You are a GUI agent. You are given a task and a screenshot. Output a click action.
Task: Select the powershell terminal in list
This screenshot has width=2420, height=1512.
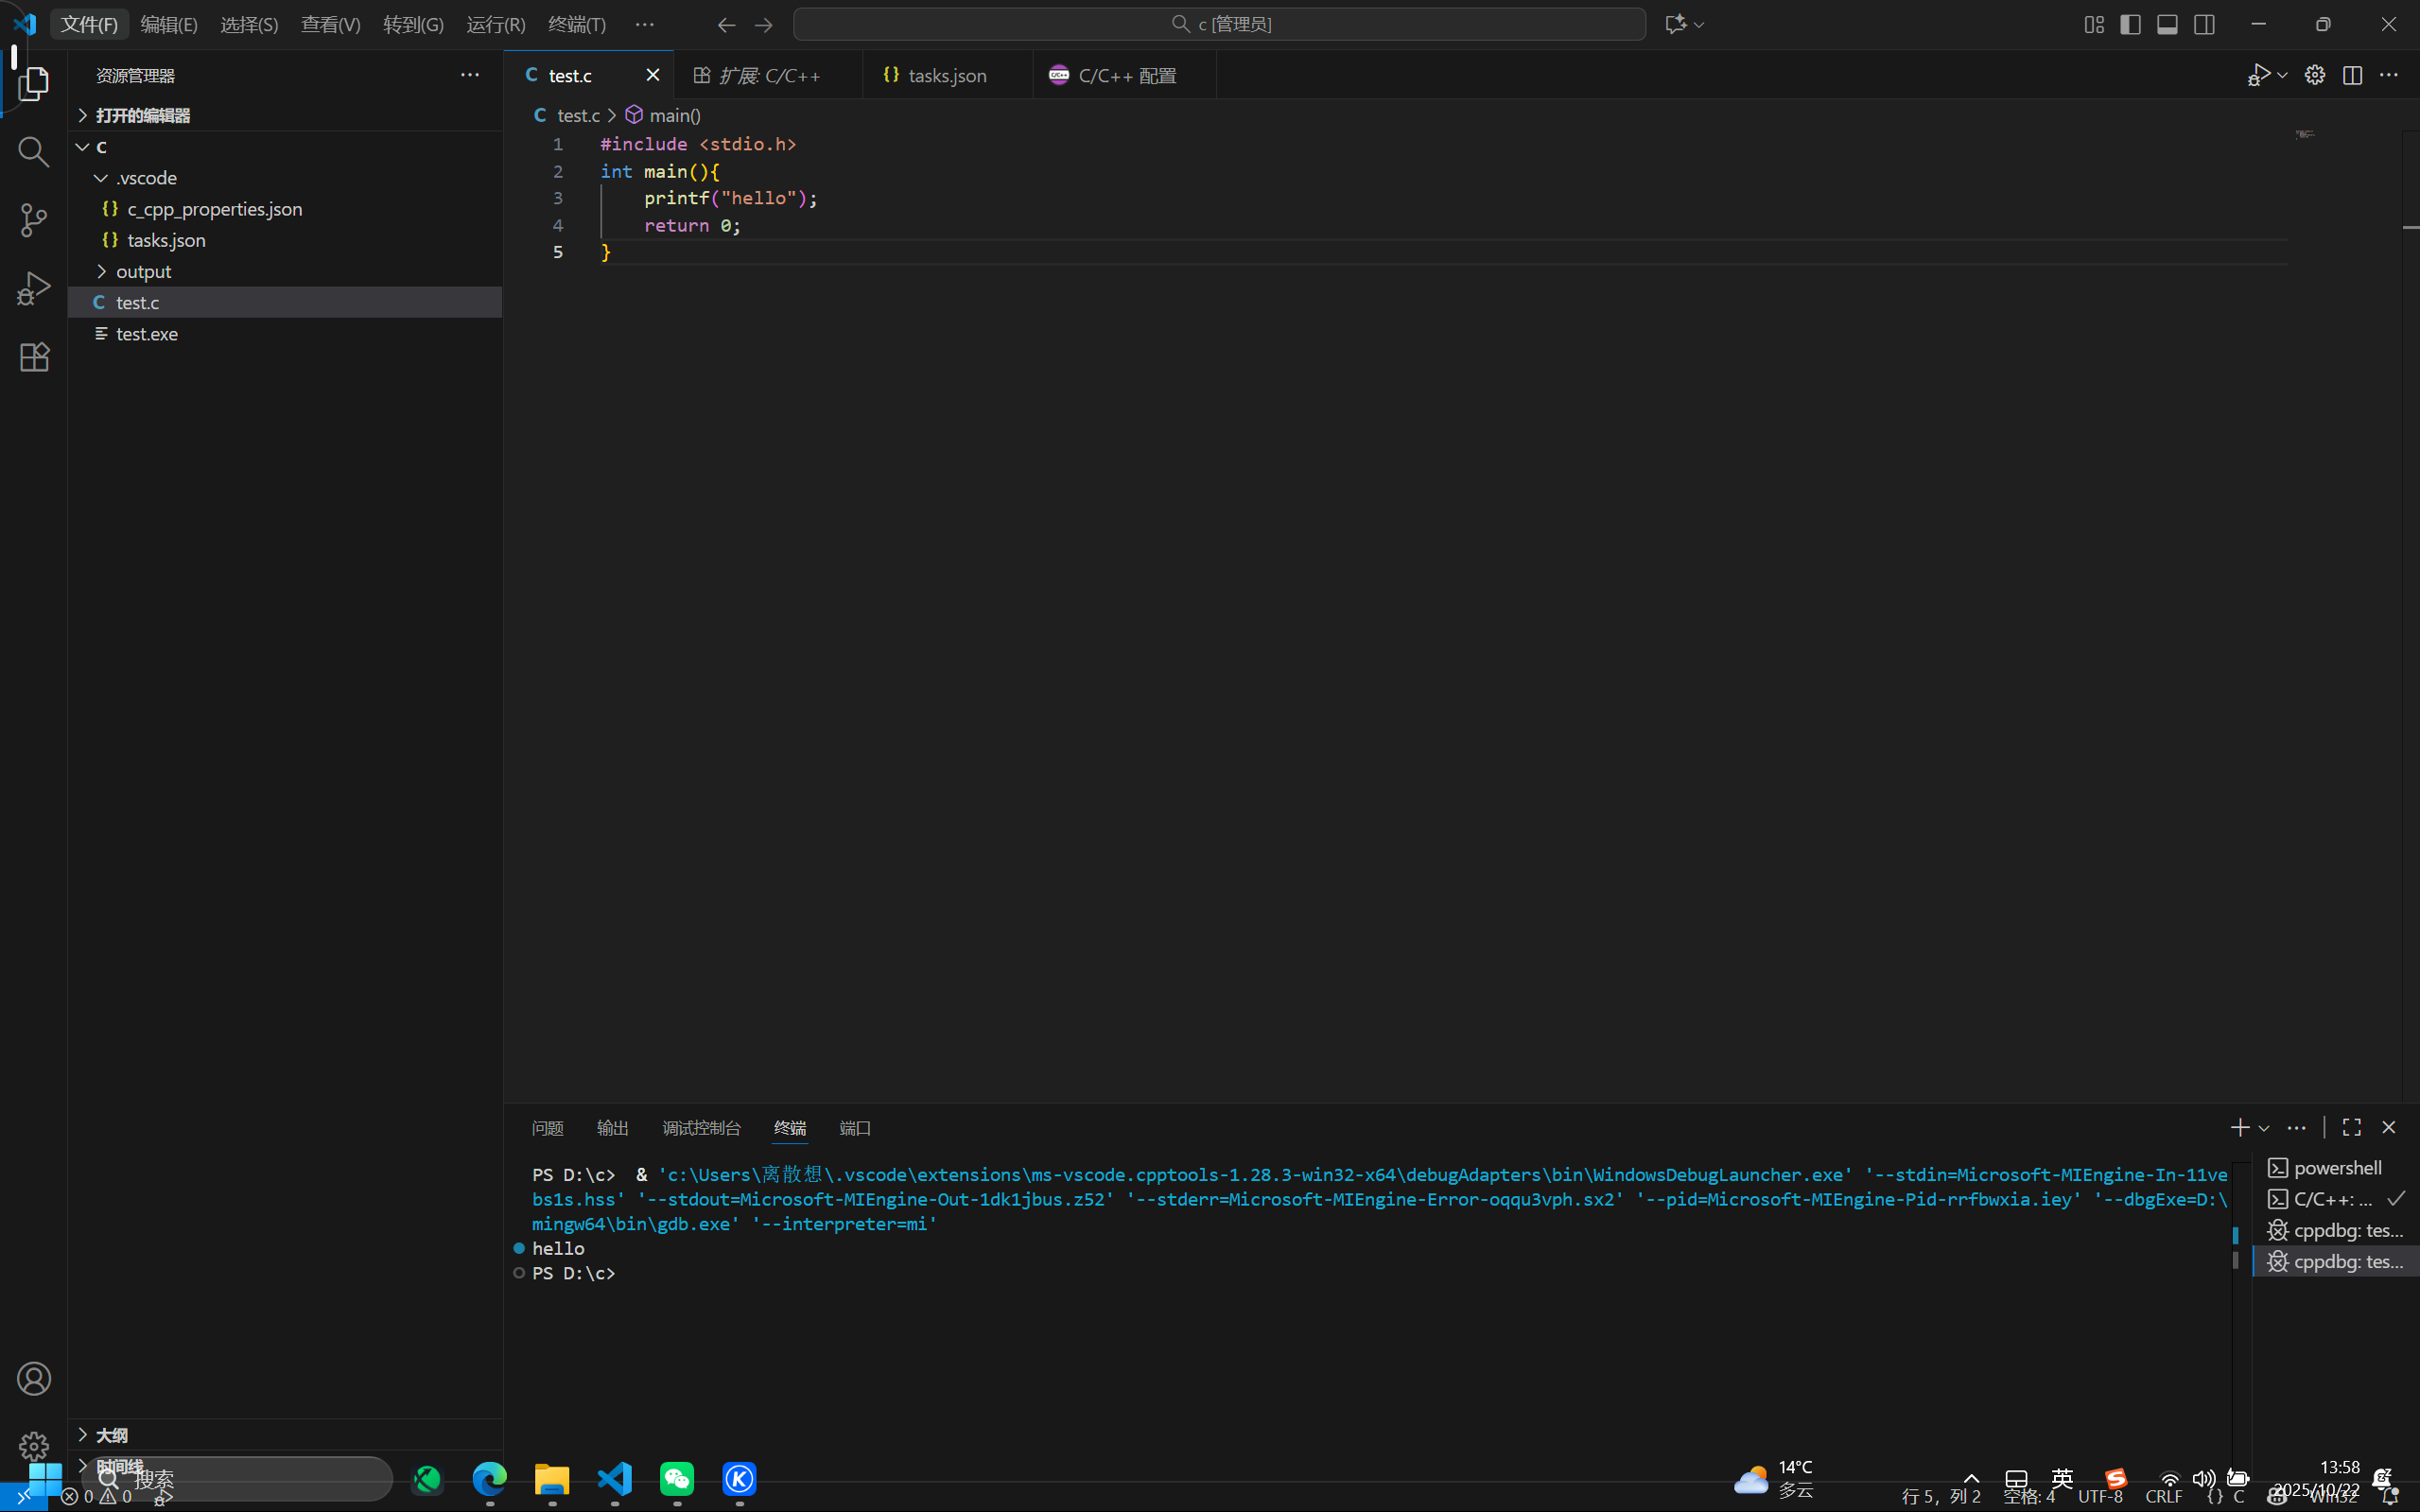pos(2336,1167)
